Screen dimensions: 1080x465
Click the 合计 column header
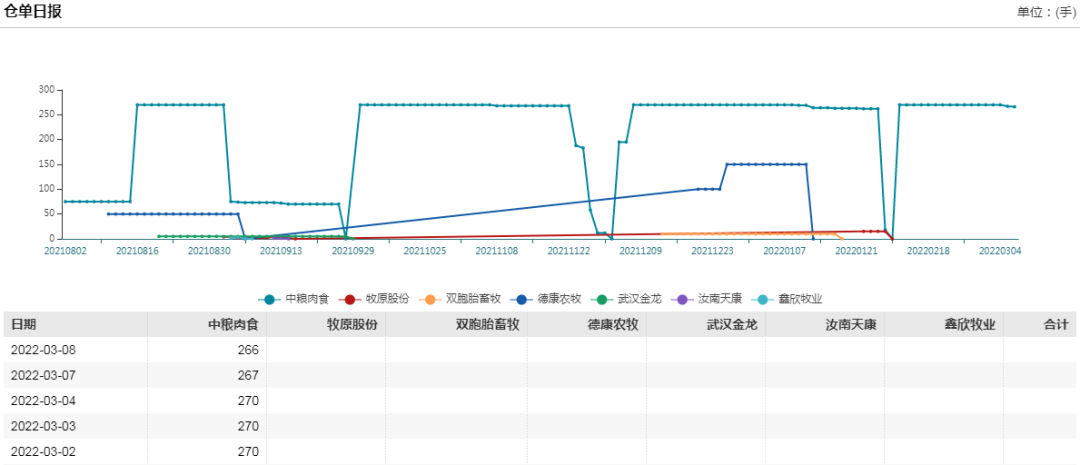click(x=1056, y=325)
